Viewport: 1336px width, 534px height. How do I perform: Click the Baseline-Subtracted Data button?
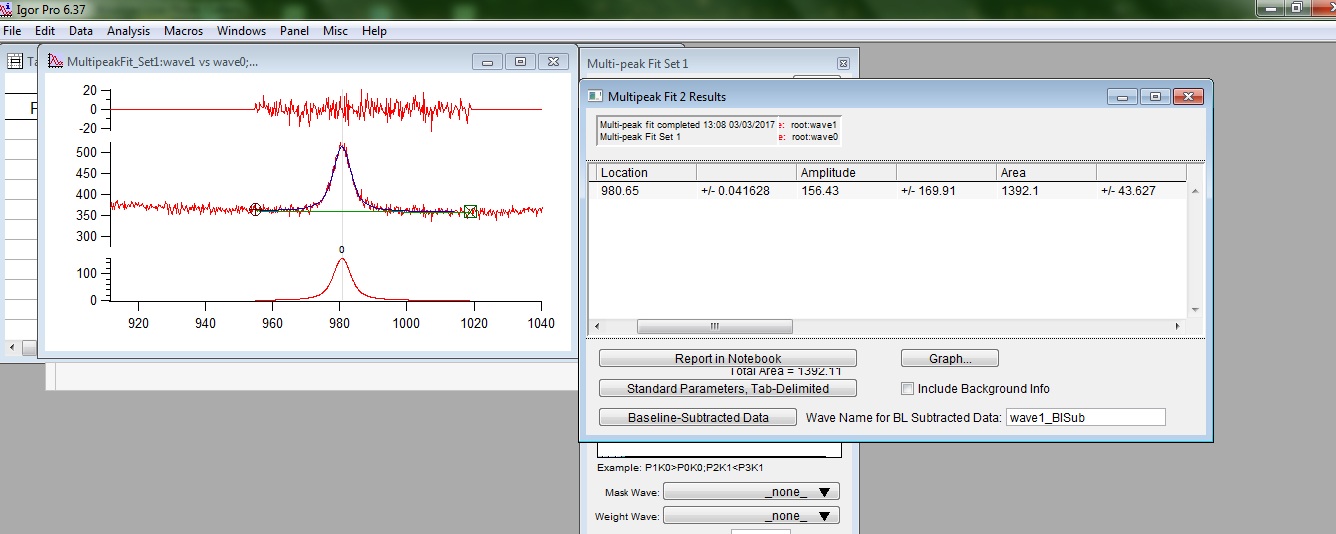pos(698,417)
